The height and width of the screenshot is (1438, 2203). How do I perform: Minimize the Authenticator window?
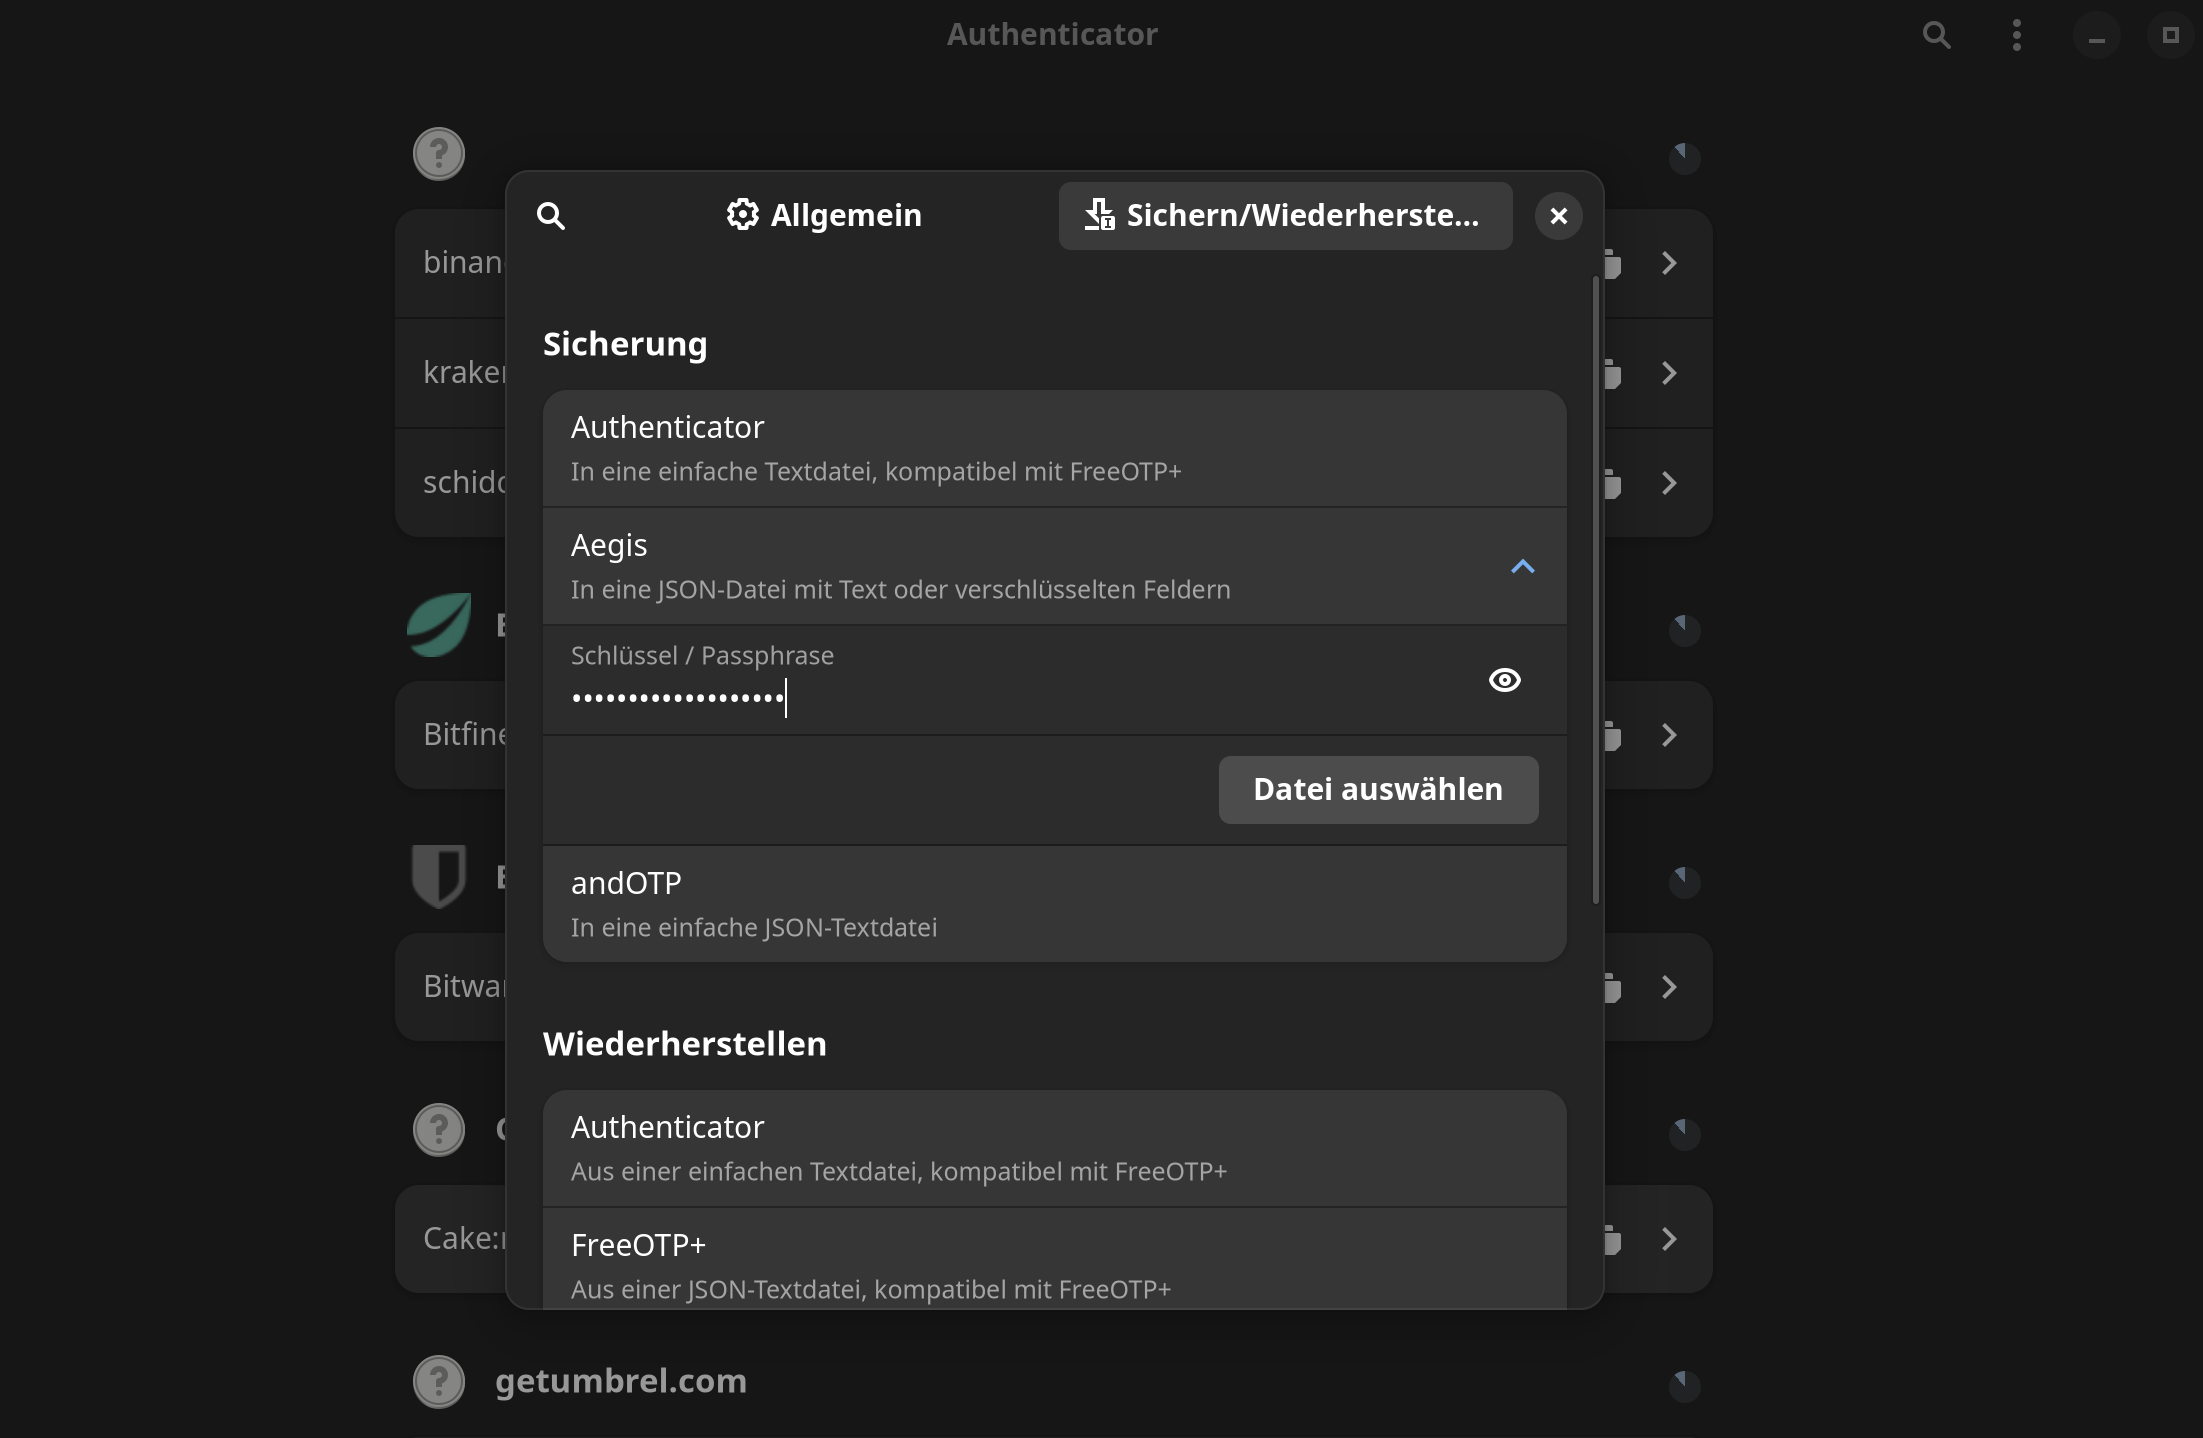(x=2097, y=35)
